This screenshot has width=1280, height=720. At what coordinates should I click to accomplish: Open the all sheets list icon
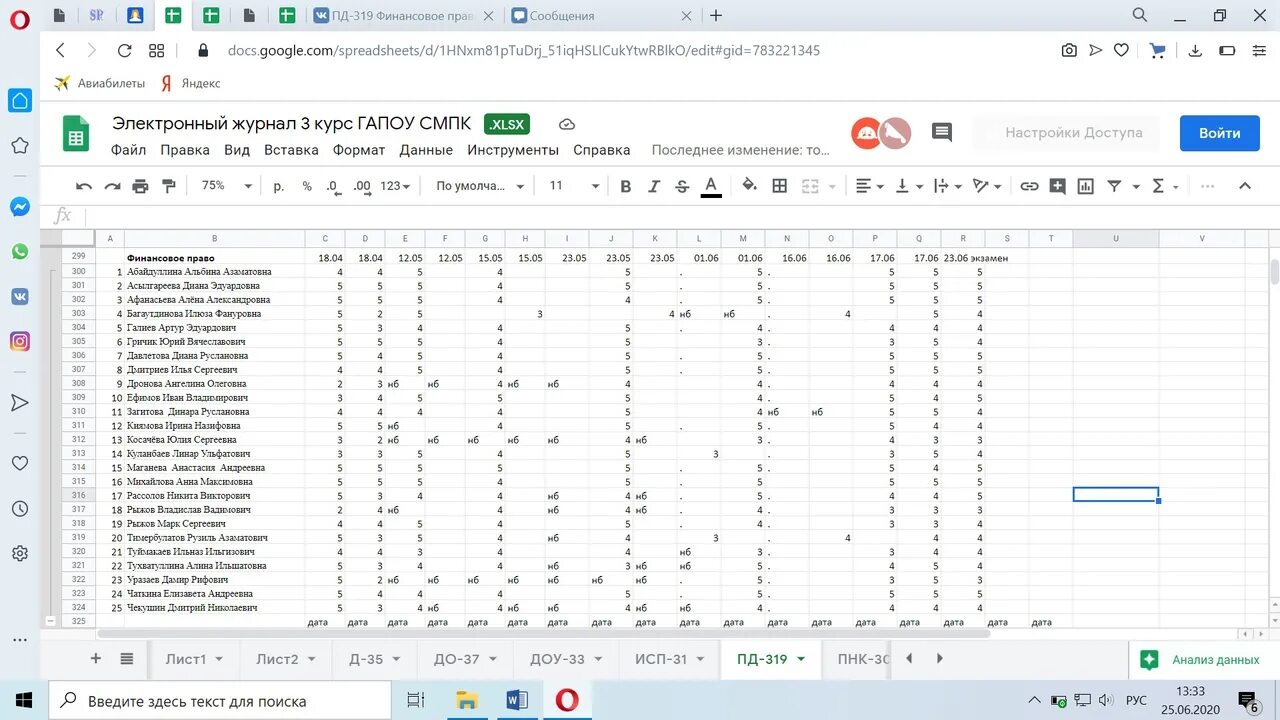click(x=127, y=658)
